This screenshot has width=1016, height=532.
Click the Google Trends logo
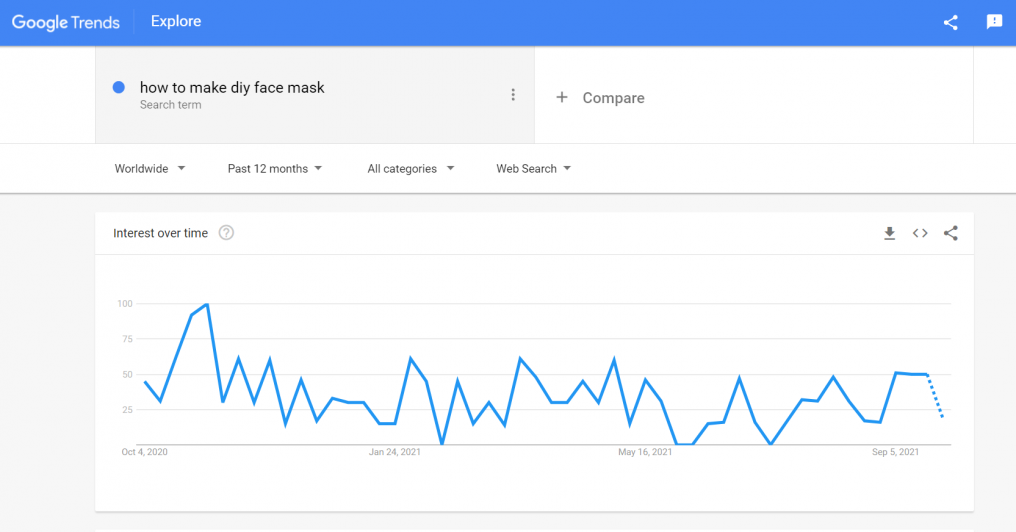(65, 22)
